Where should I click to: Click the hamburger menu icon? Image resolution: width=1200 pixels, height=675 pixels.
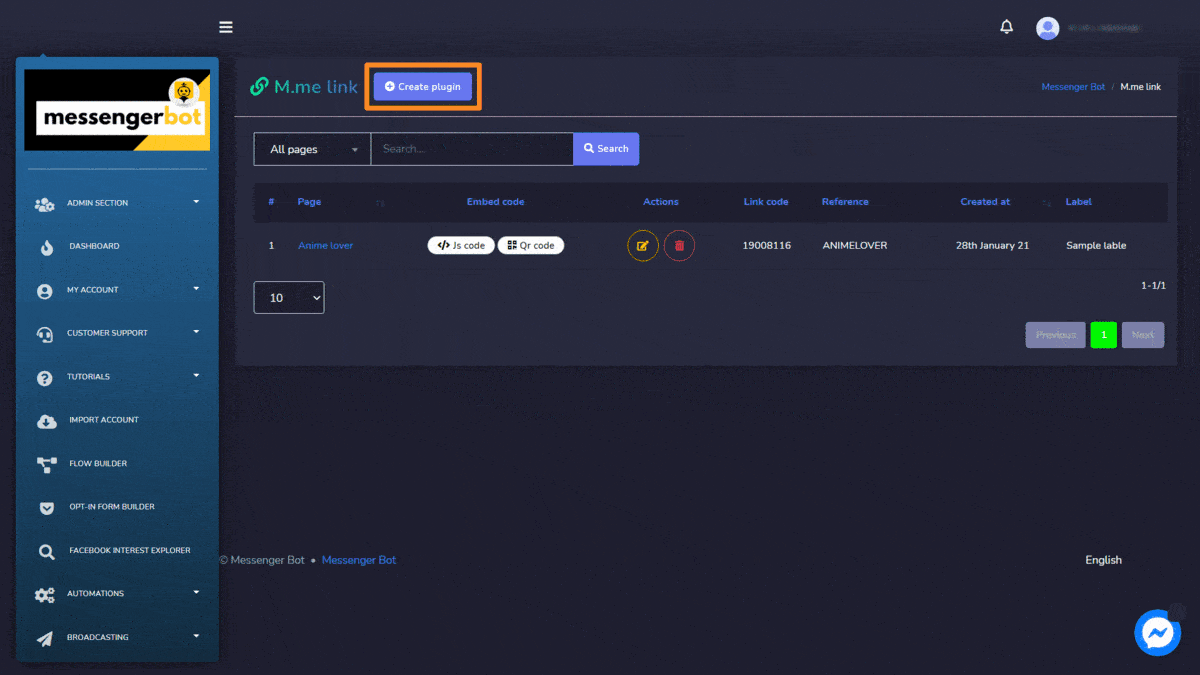[x=226, y=27]
